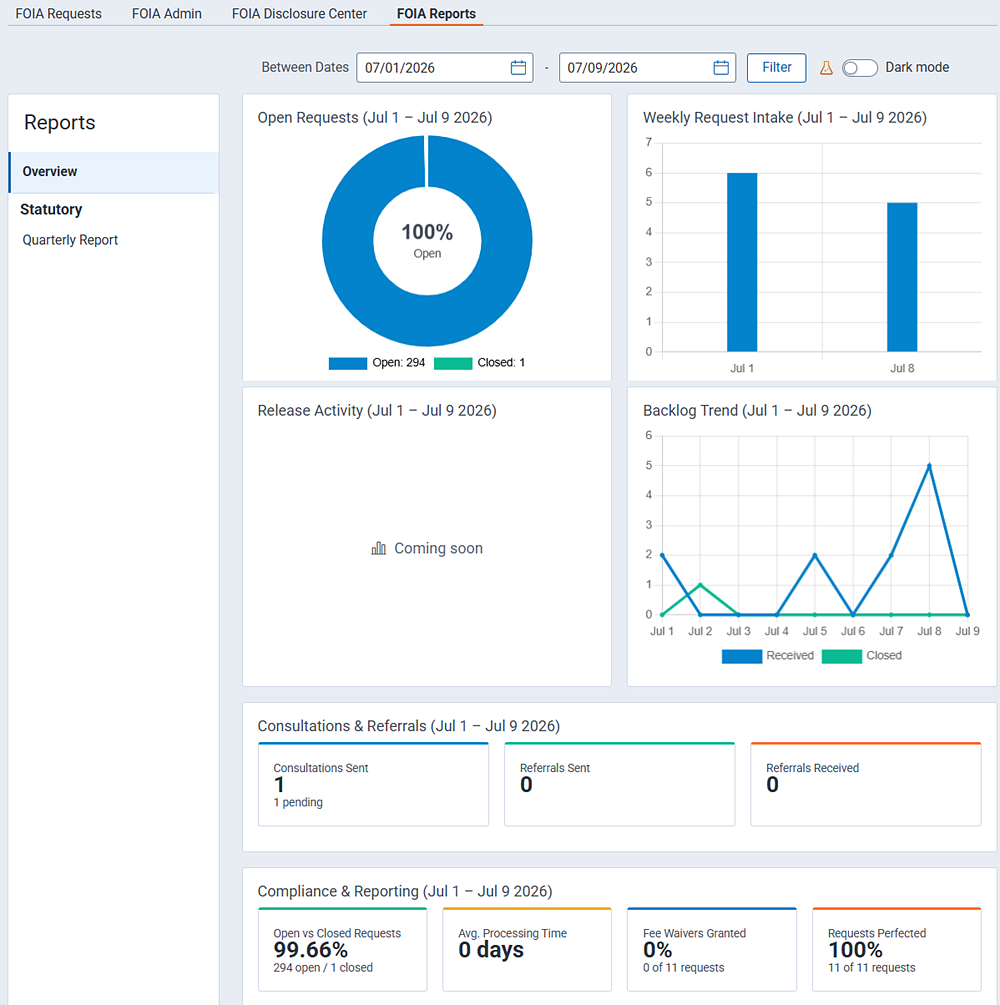The height and width of the screenshot is (1005, 1000).
Task: Click the start date field 07/01/2026
Action: click(x=444, y=67)
